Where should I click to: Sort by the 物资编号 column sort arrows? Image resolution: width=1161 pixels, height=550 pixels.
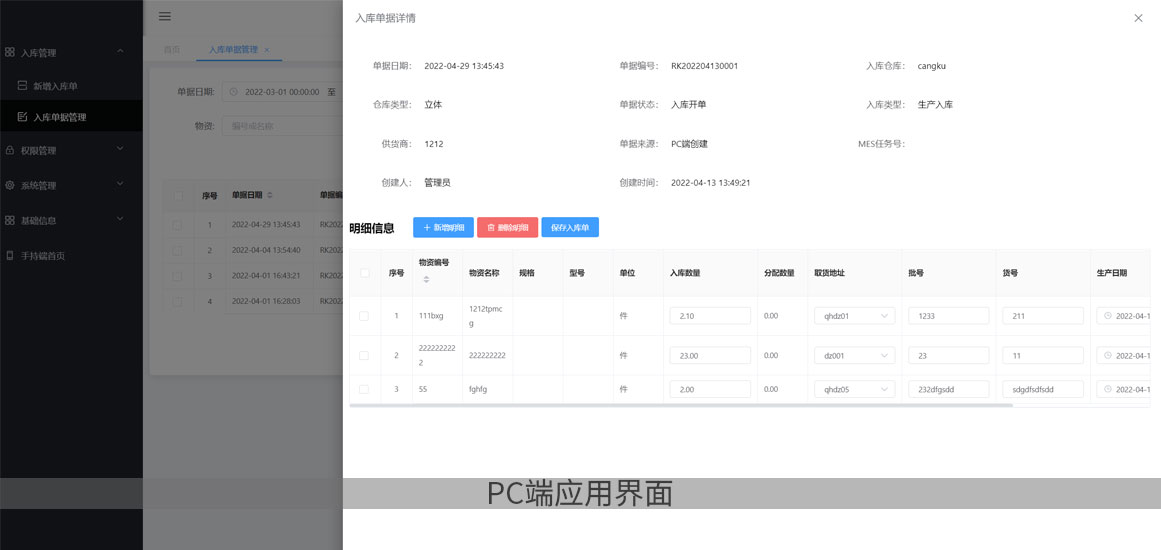click(426, 279)
